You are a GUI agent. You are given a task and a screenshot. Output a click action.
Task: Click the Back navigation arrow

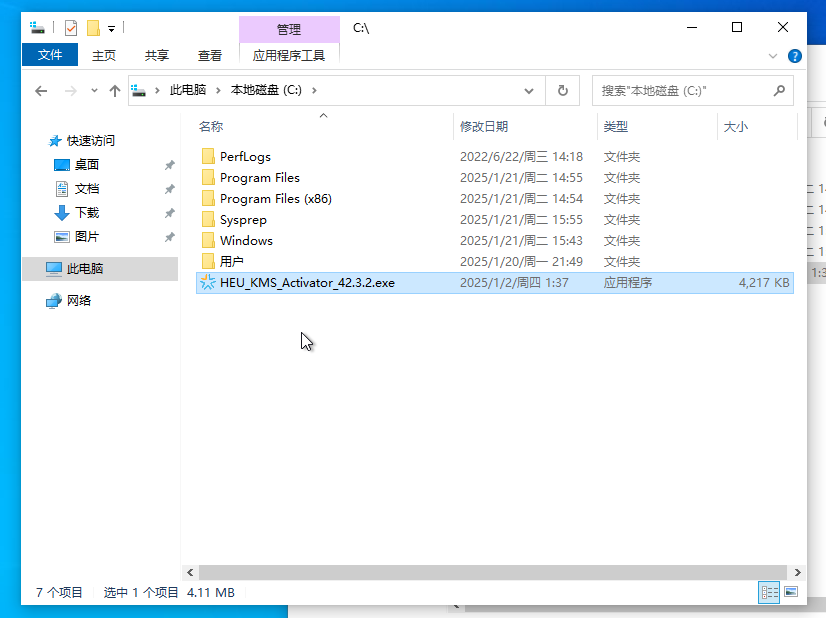coord(41,90)
